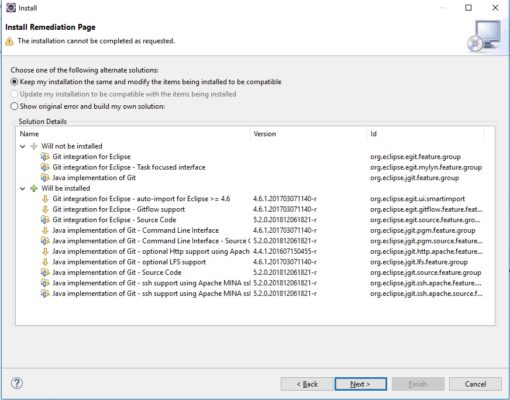Click id org.eclipse.jgit.lfs.feature.group
This screenshot has width=510, height=400.
pos(419,262)
